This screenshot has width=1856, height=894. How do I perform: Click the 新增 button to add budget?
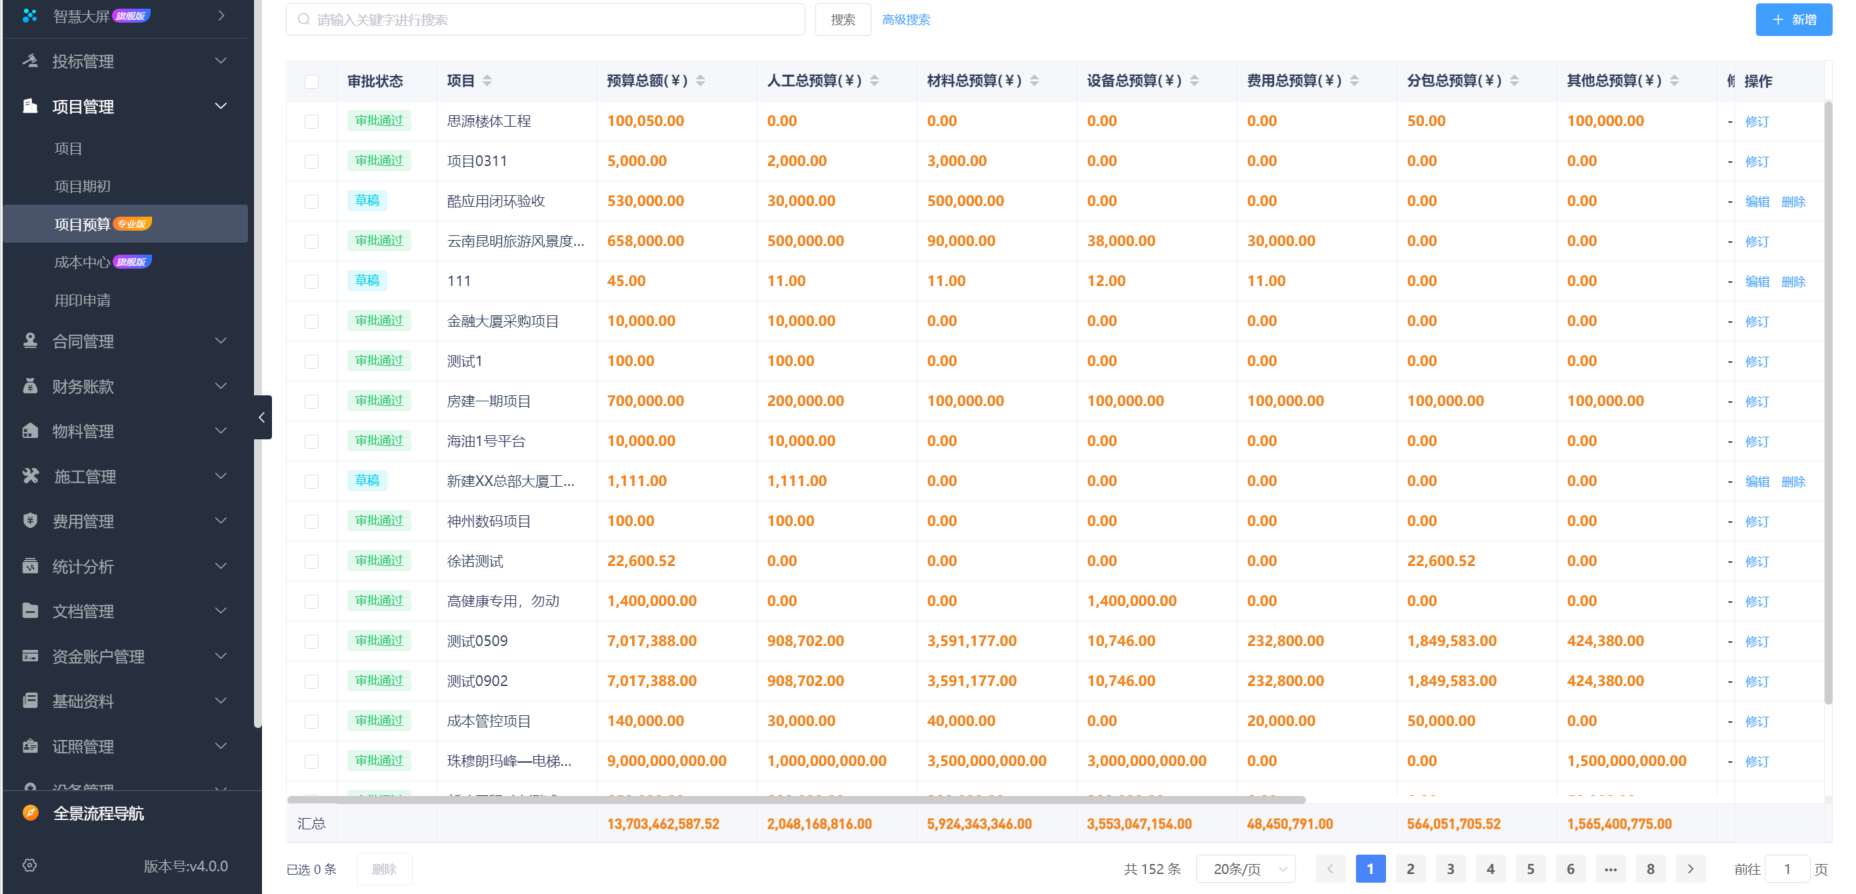pyautogui.click(x=1793, y=20)
